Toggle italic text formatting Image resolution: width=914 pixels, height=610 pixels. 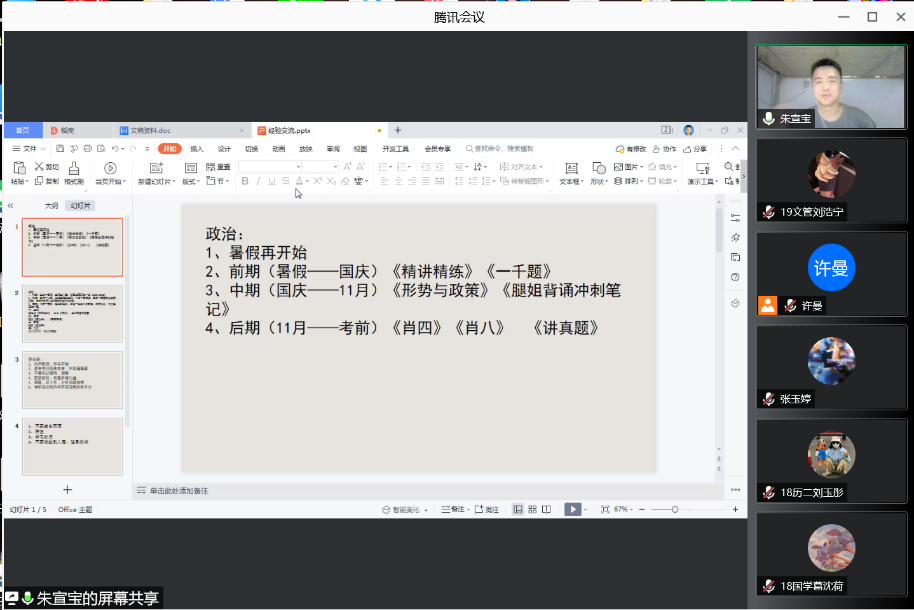point(258,181)
